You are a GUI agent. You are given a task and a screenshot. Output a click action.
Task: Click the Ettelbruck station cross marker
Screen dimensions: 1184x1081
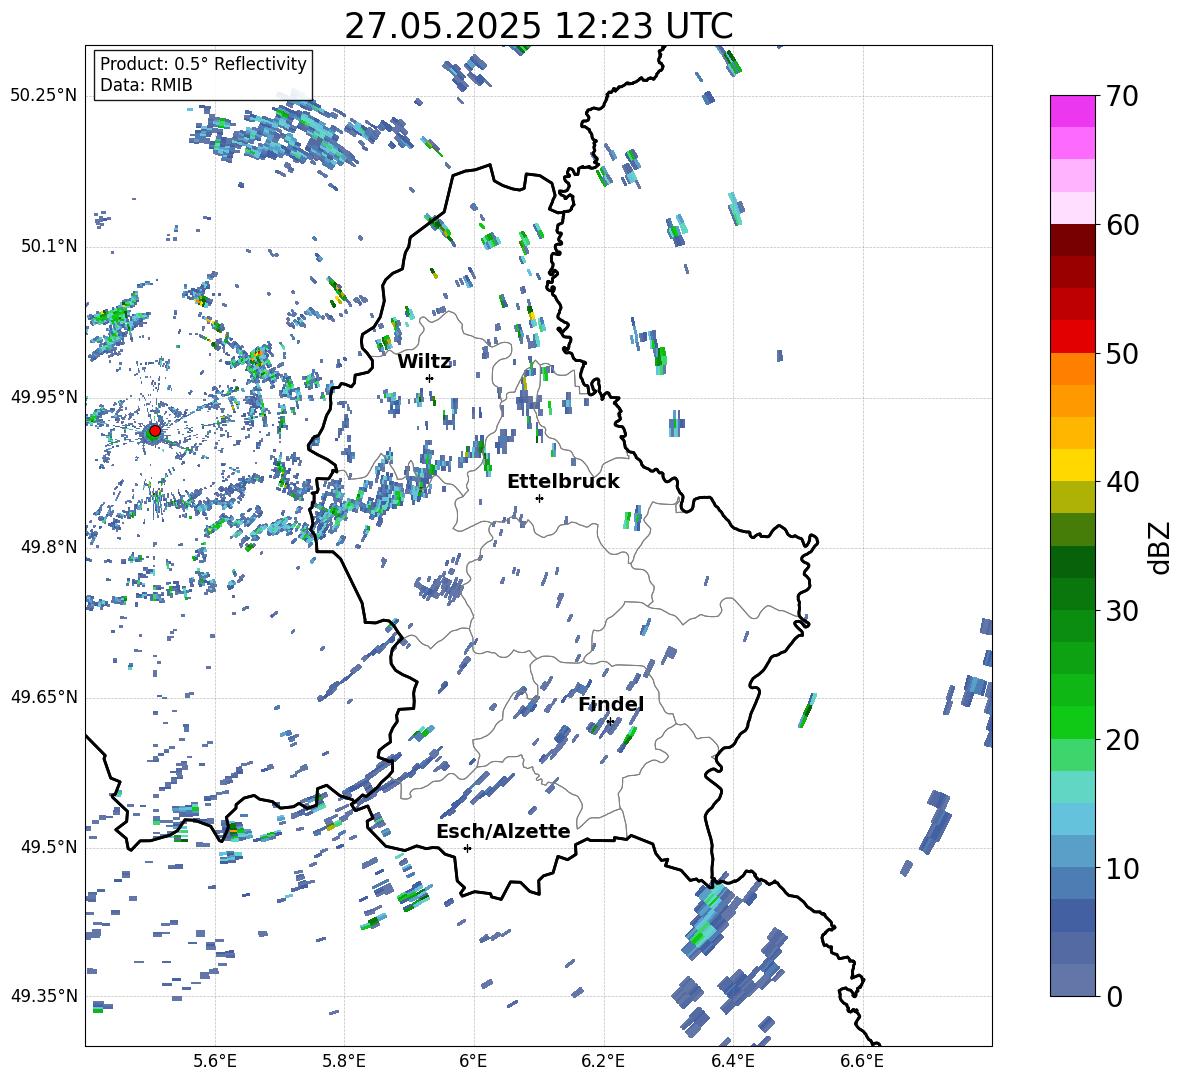[x=539, y=498]
